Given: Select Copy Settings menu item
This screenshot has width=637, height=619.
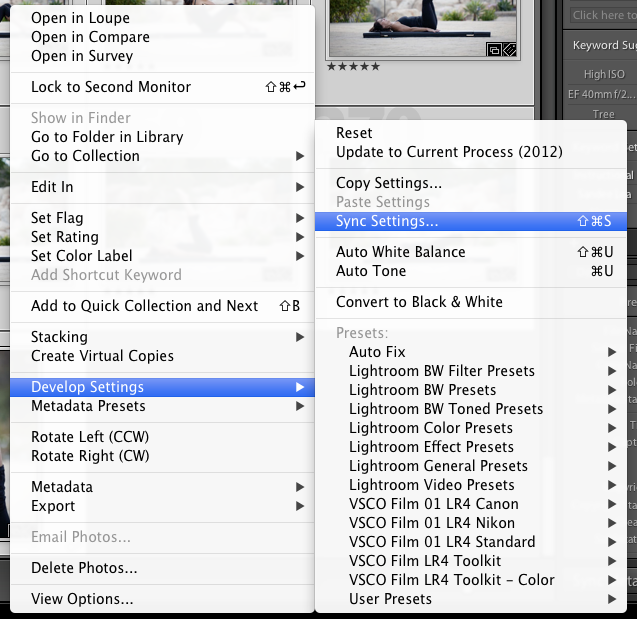Looking at the screenshot, I should pyautogui.click(x=389, y=183).
